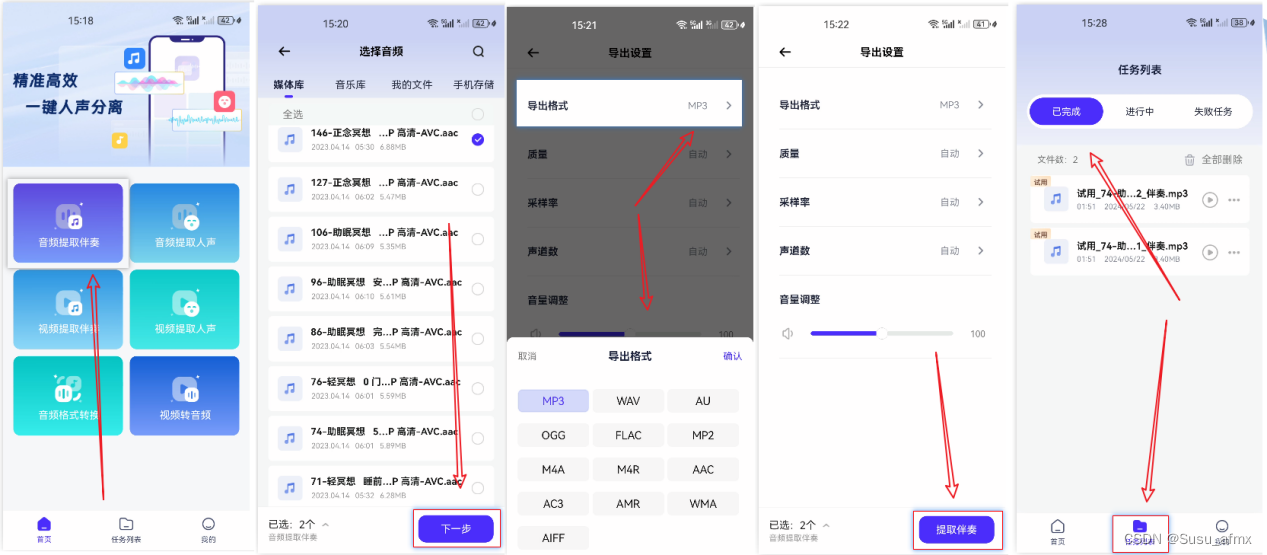The height and width of the screenshot is (555, 1267).
Task: Open more options for 试用_74-助...1_伴奏.mp3
Action: tap(1234, 252)
